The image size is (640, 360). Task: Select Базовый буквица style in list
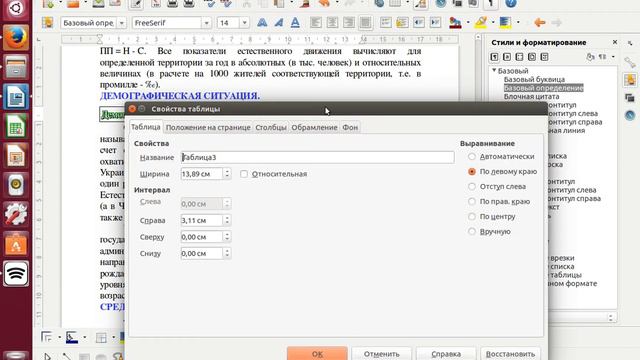coord(534,79)
